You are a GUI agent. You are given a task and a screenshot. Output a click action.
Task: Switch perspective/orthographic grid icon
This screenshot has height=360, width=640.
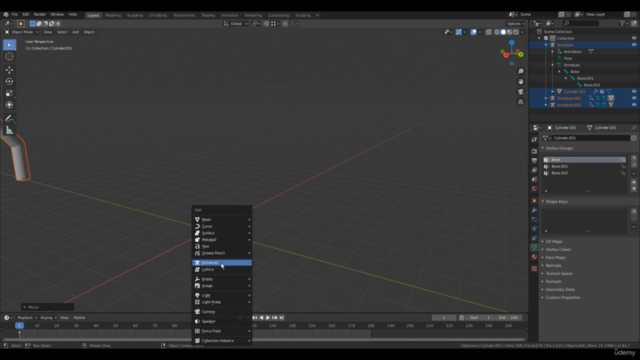click(x=520, y=102)
